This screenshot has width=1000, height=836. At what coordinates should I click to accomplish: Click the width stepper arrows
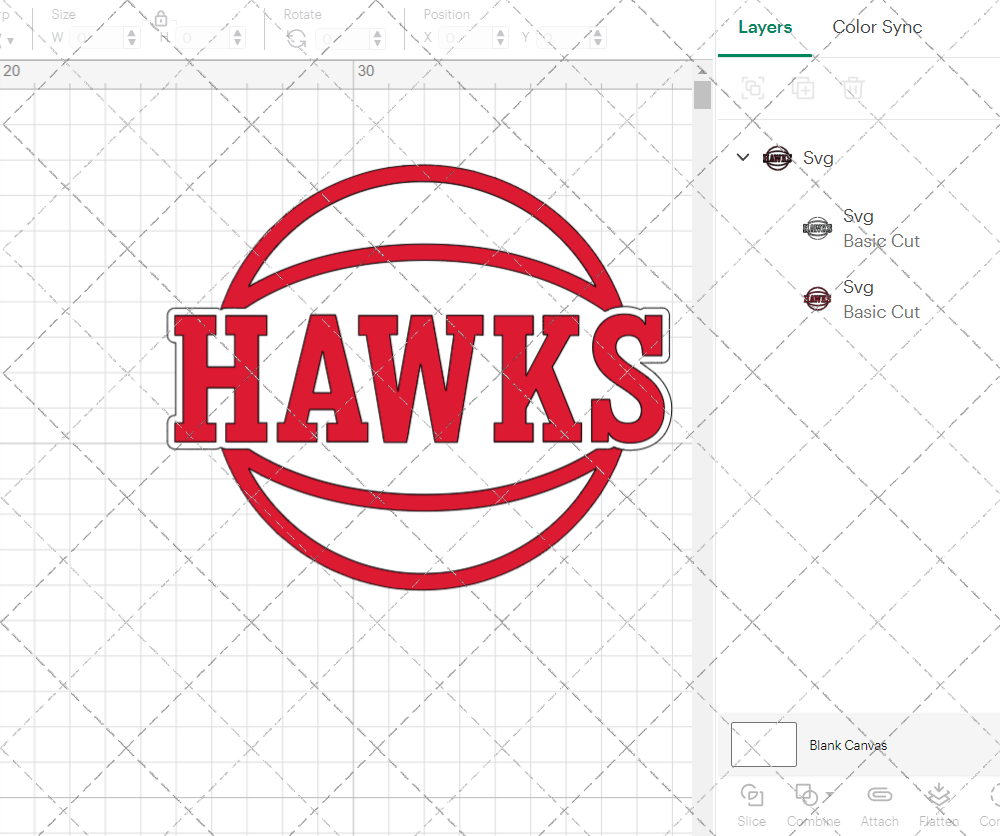pyautogui.click(x=132, y=38)
